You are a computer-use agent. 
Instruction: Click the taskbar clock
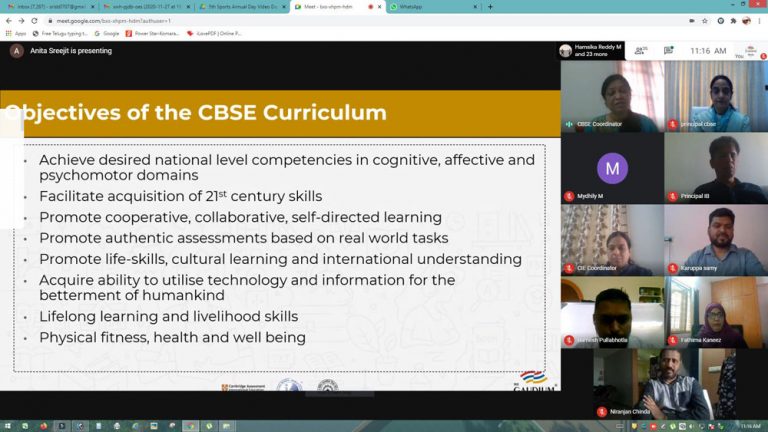coord(750,426)
